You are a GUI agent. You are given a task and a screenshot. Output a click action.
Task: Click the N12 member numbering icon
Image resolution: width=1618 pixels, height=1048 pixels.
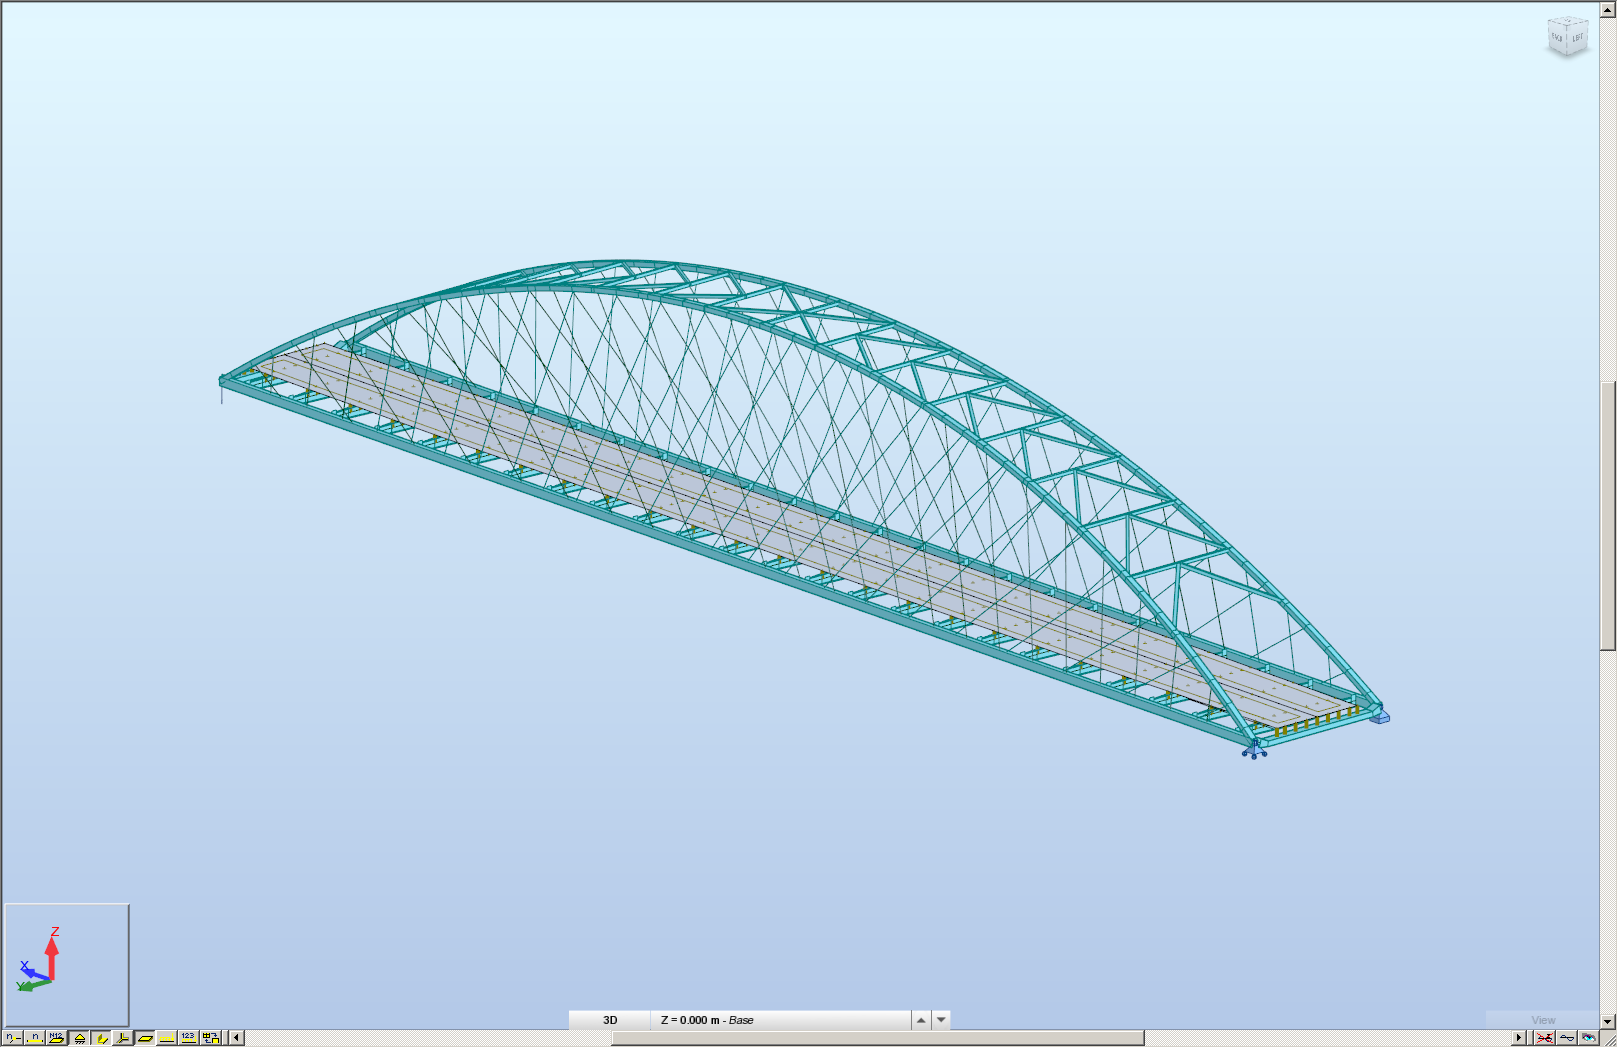(56, 1038)
